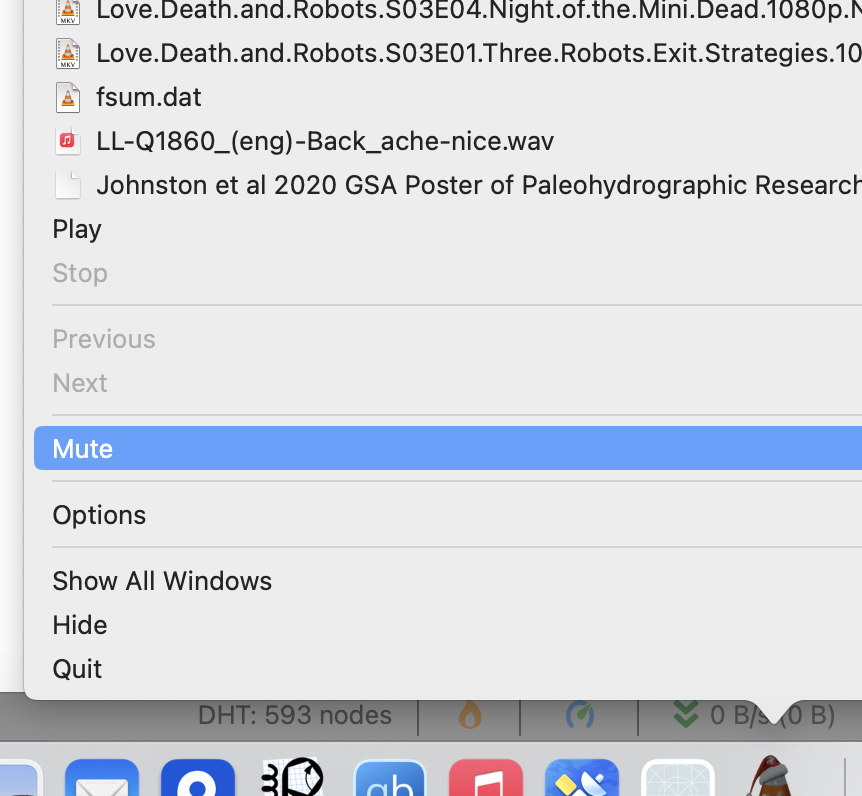
Task: Enable Mute in the VLC menu
Action: 83,448
